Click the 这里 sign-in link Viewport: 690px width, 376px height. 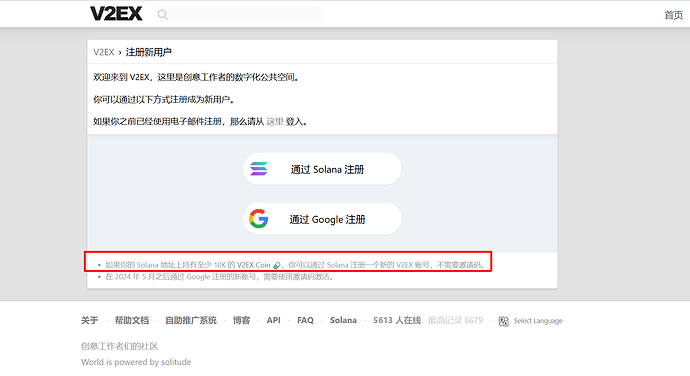pyautogui.click(x=275, y=122)
